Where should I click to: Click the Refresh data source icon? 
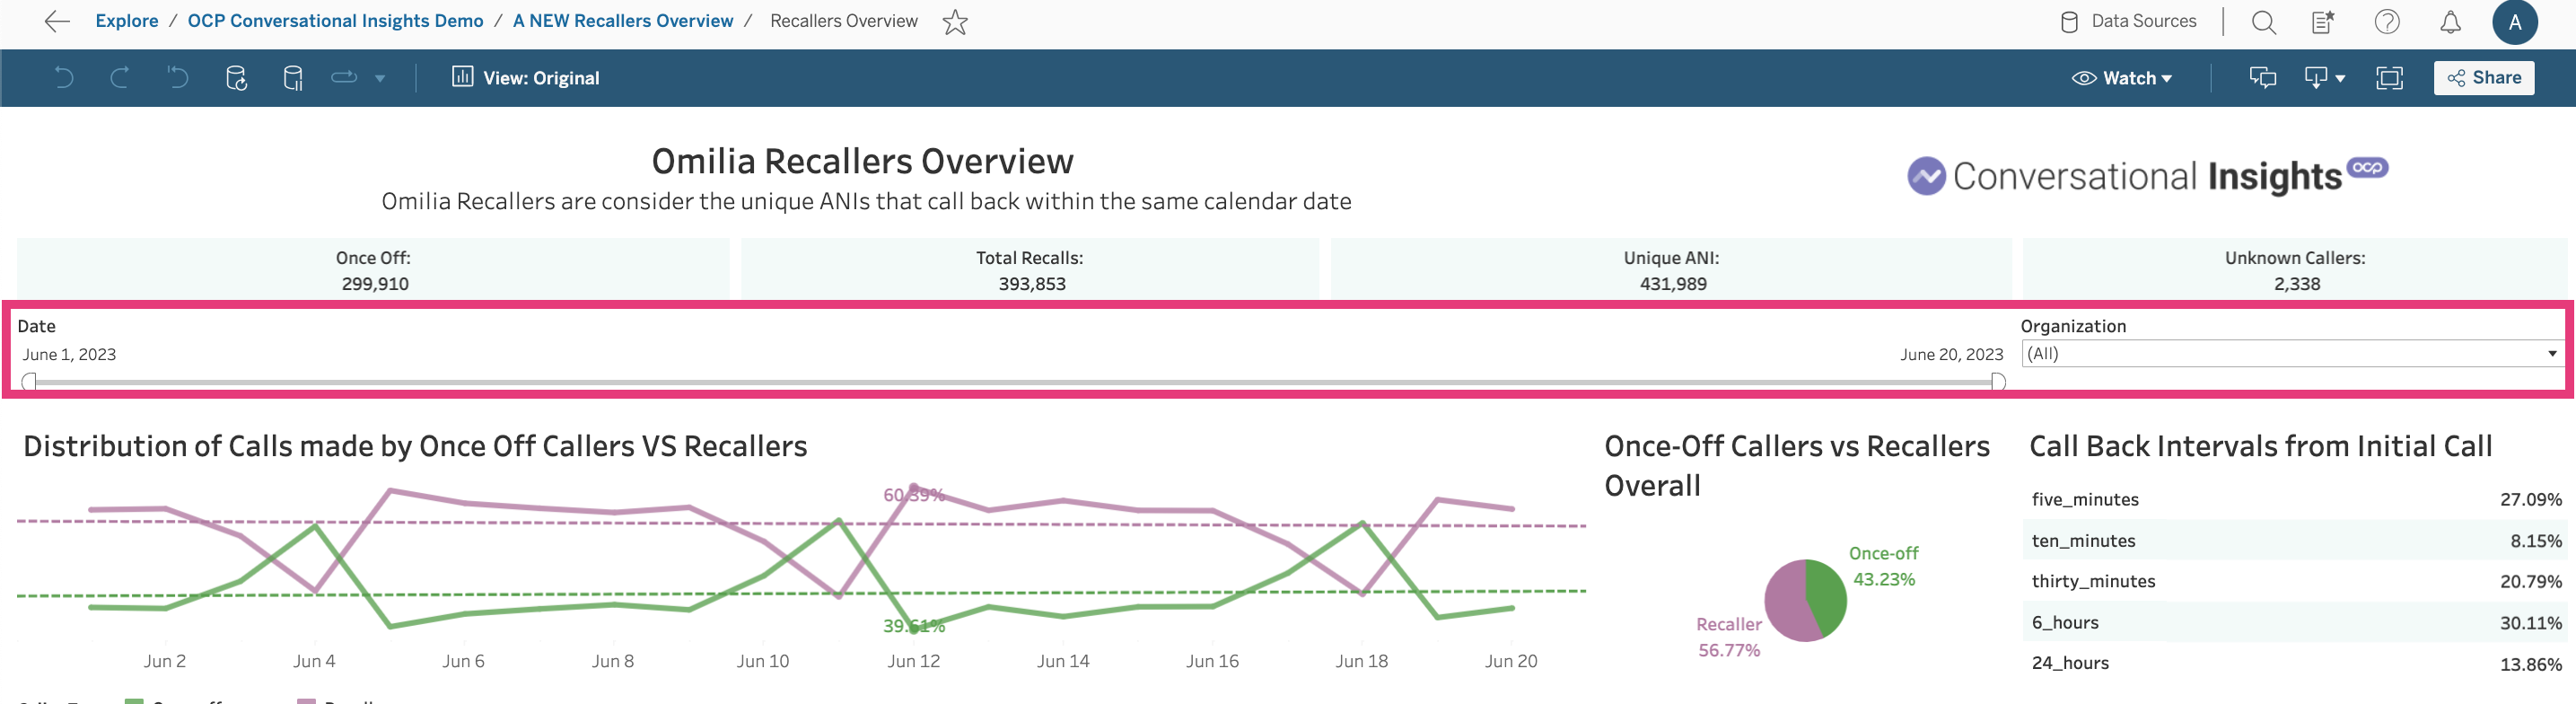(x=236, y=78)
